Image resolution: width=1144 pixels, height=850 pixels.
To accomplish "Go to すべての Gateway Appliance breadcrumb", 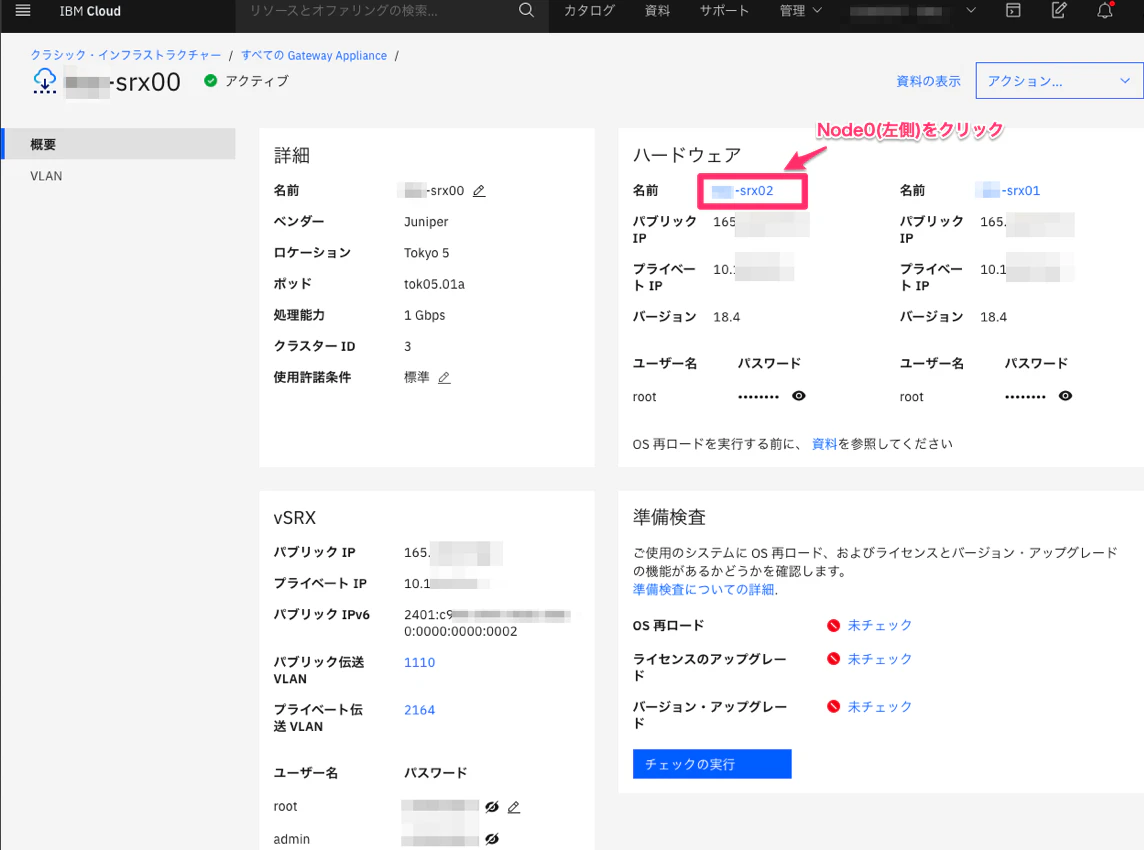I will 314,55.
